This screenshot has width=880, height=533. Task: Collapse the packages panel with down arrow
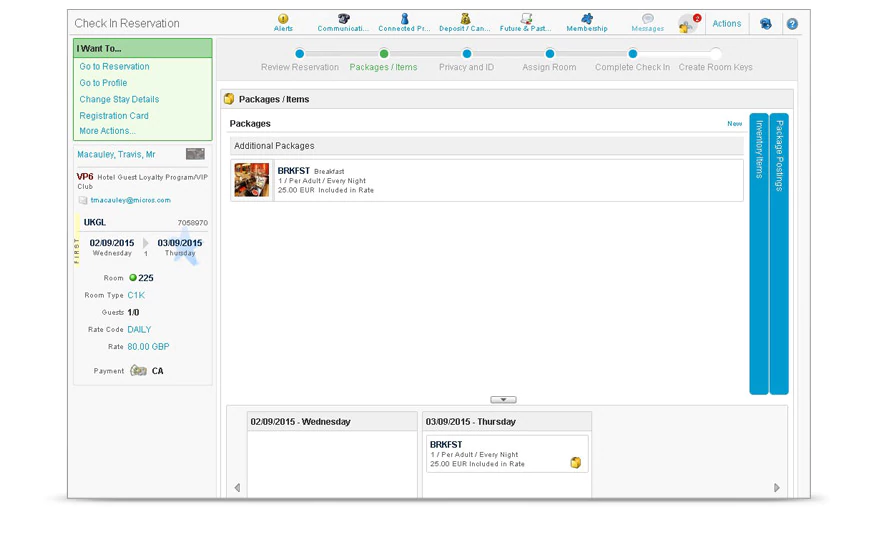coord(503,399)
